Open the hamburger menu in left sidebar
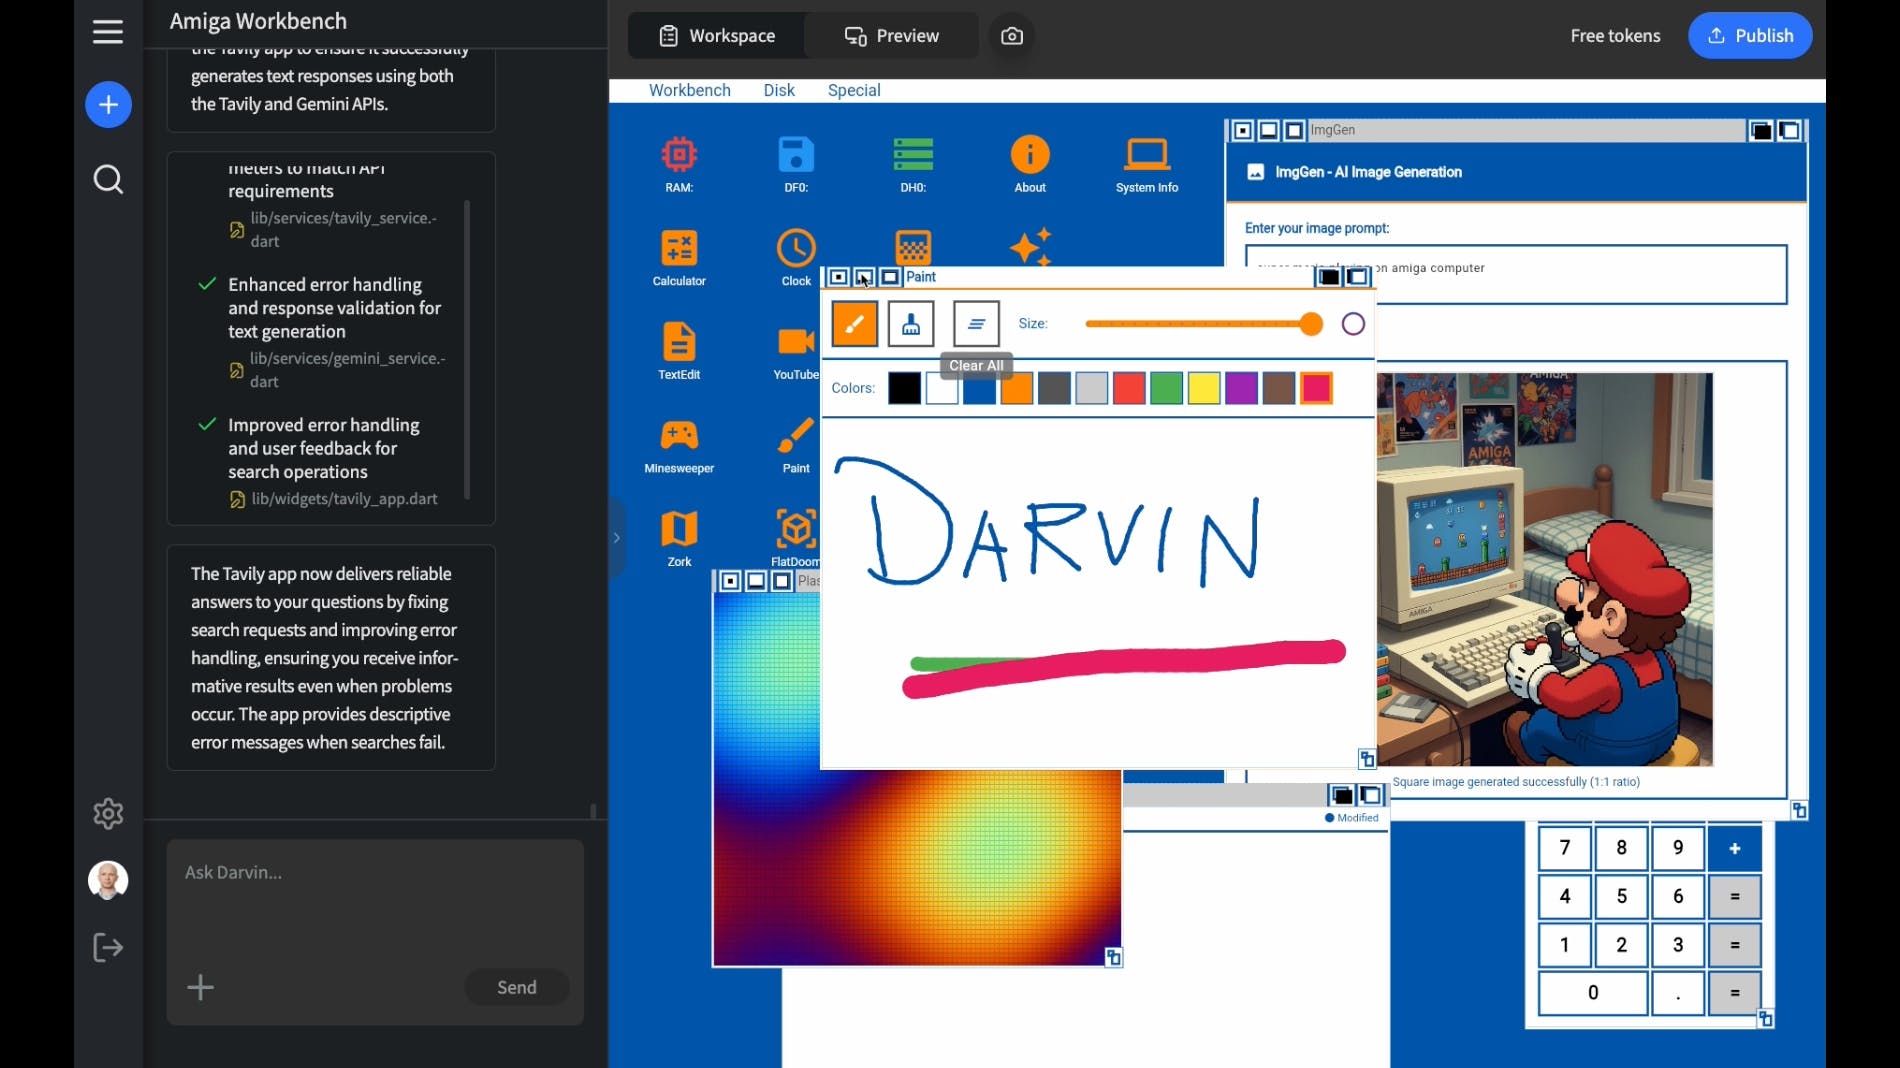Viewport: 1900px width, 1068px height. (x=108, y=32)
